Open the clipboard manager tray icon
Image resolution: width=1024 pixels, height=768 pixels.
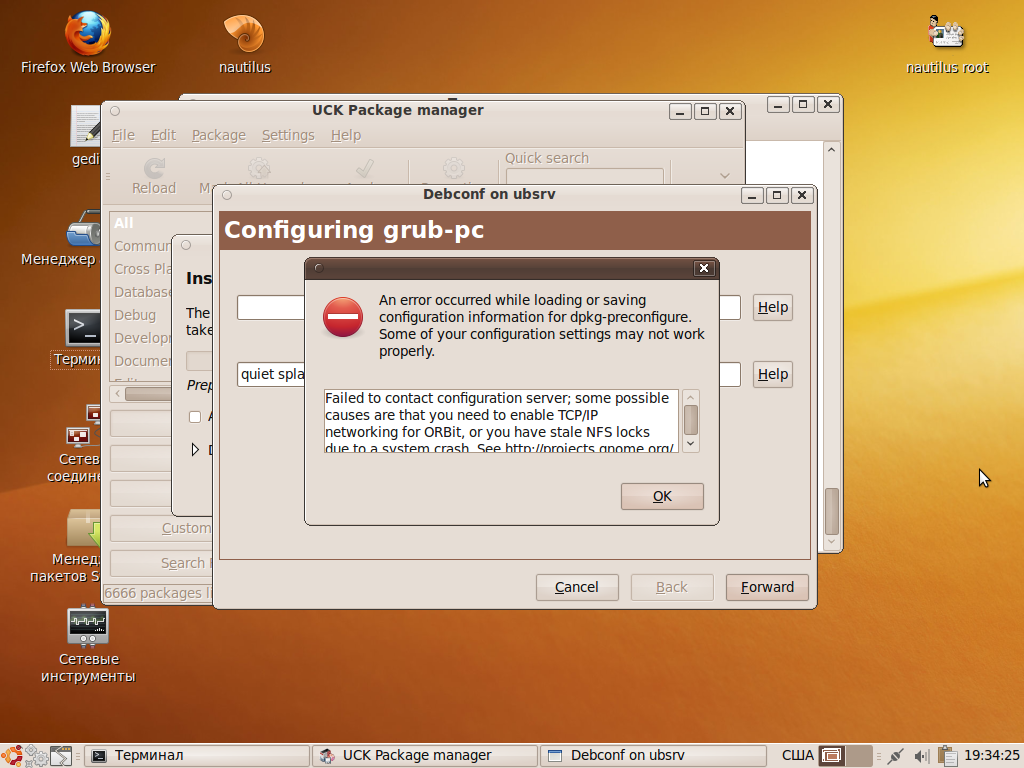(946, 756)
